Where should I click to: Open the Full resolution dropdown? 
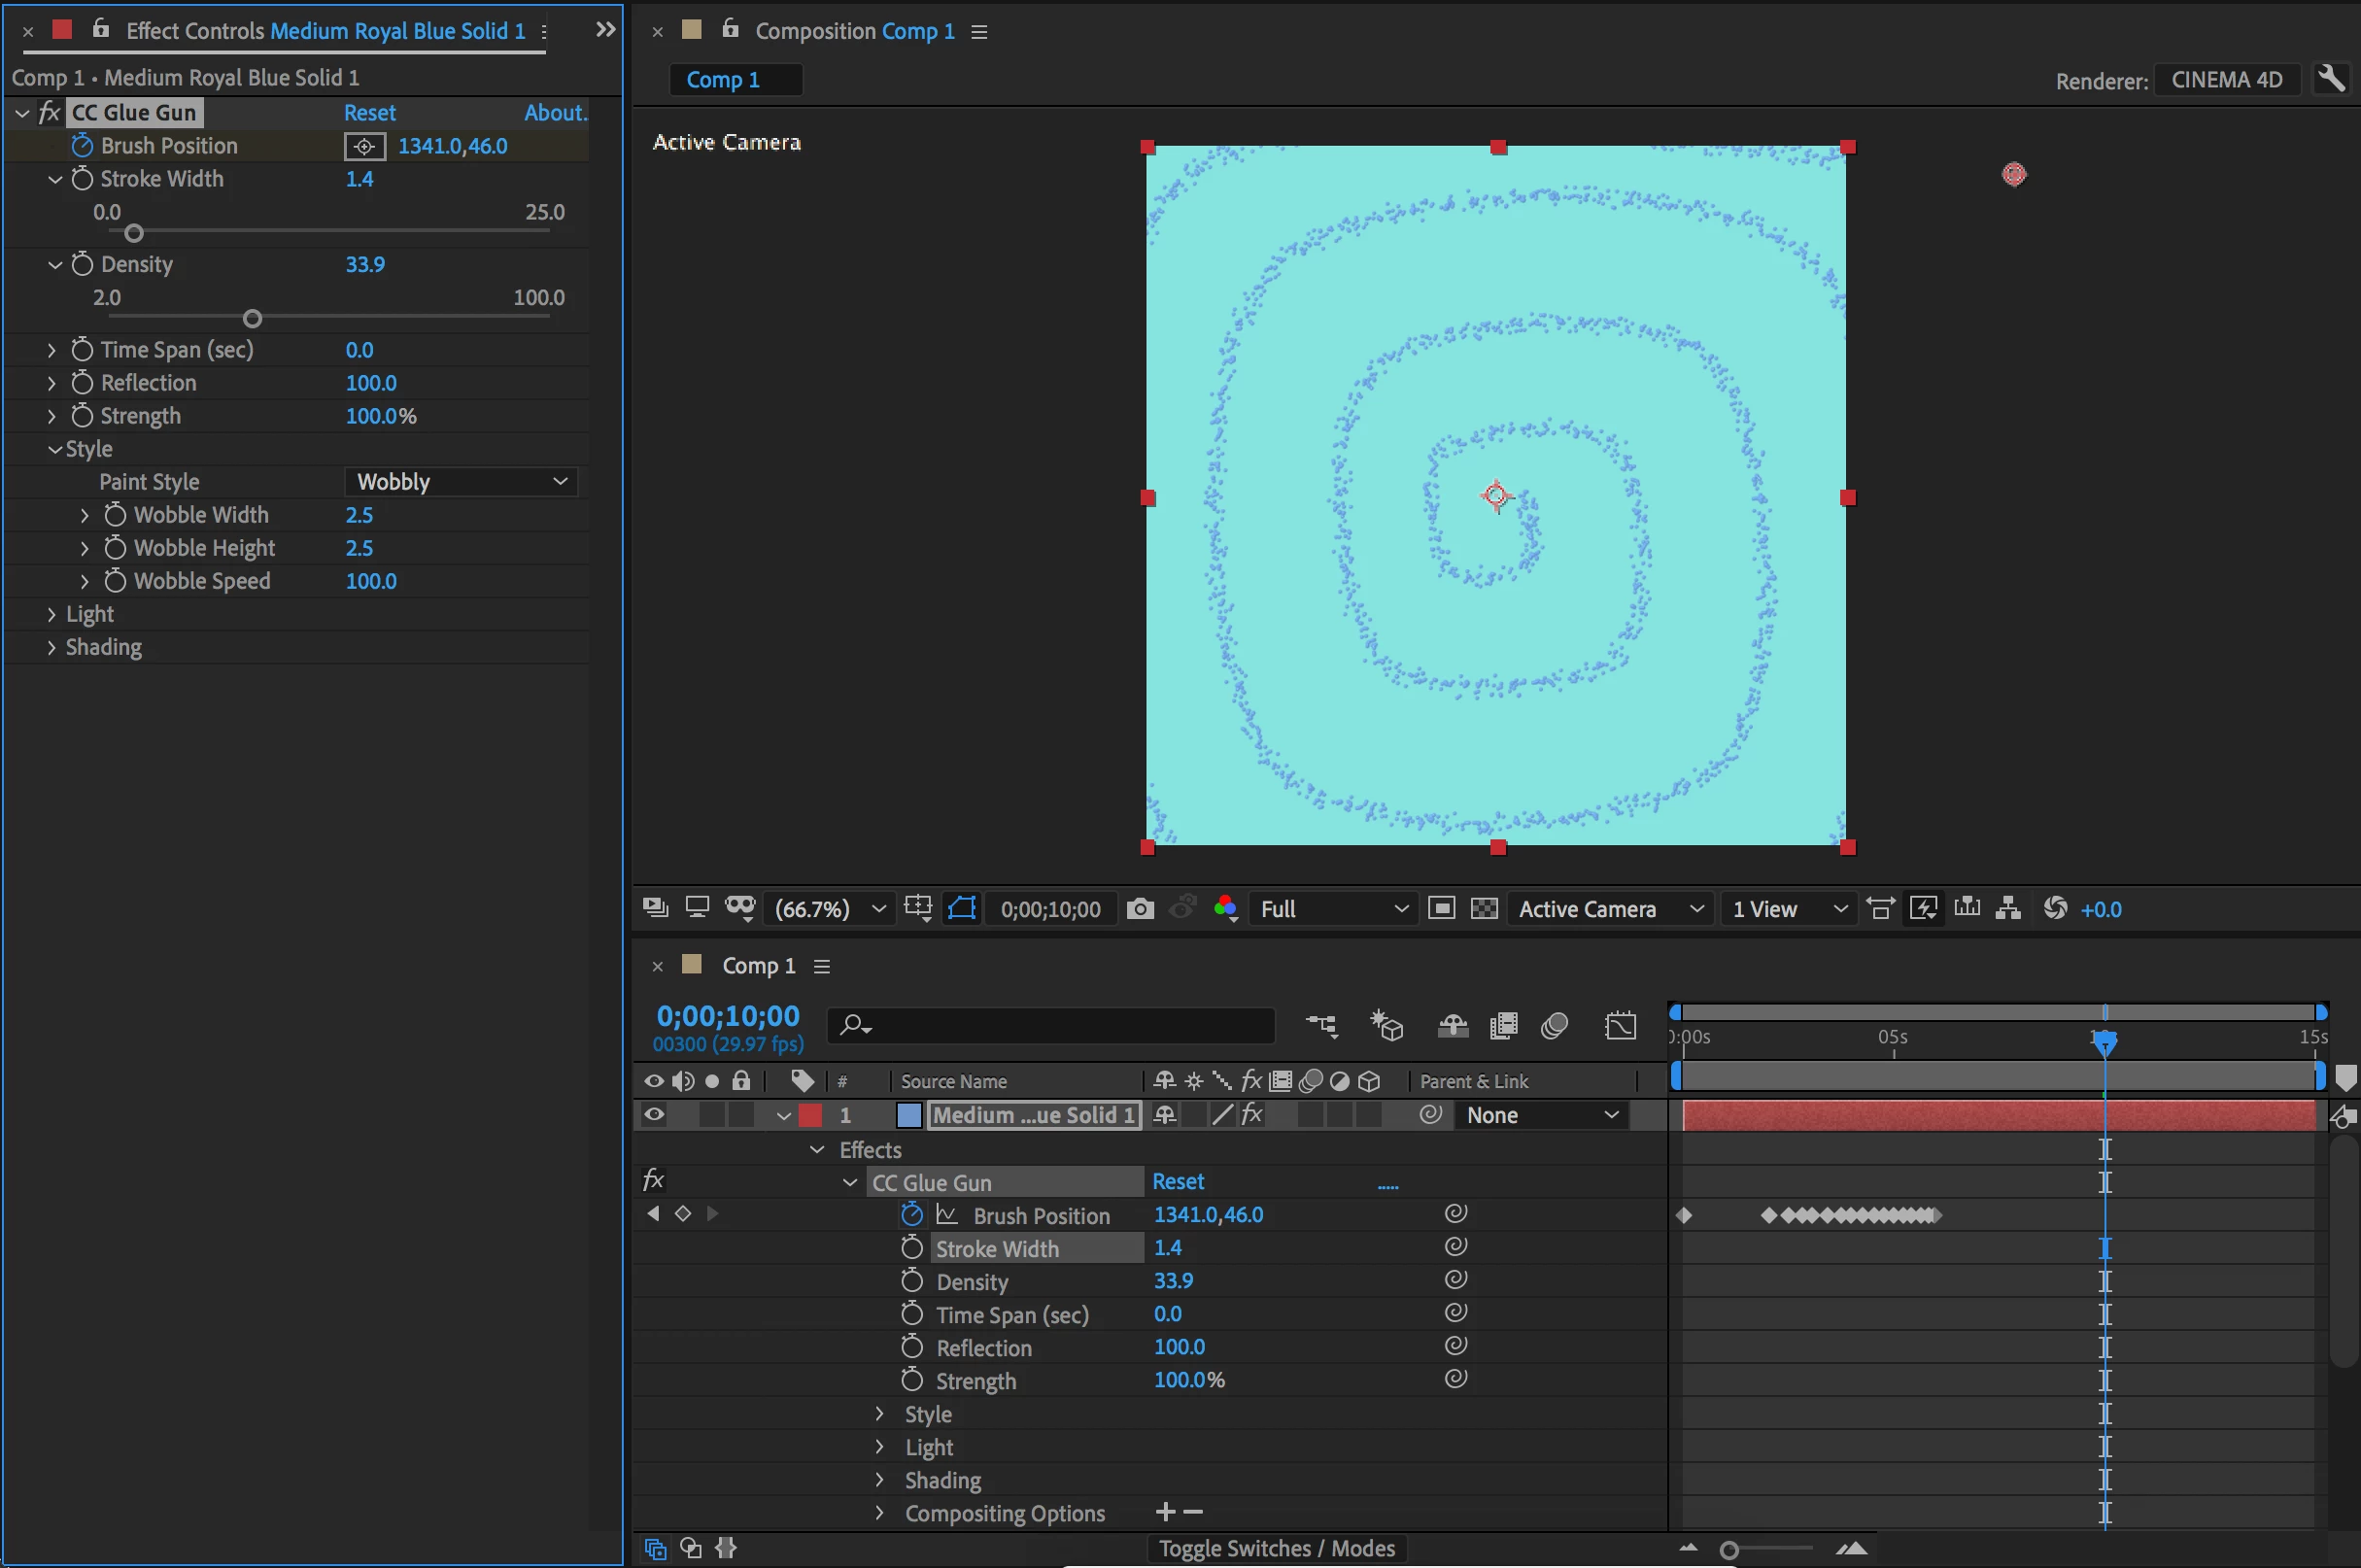[1332, 908]
